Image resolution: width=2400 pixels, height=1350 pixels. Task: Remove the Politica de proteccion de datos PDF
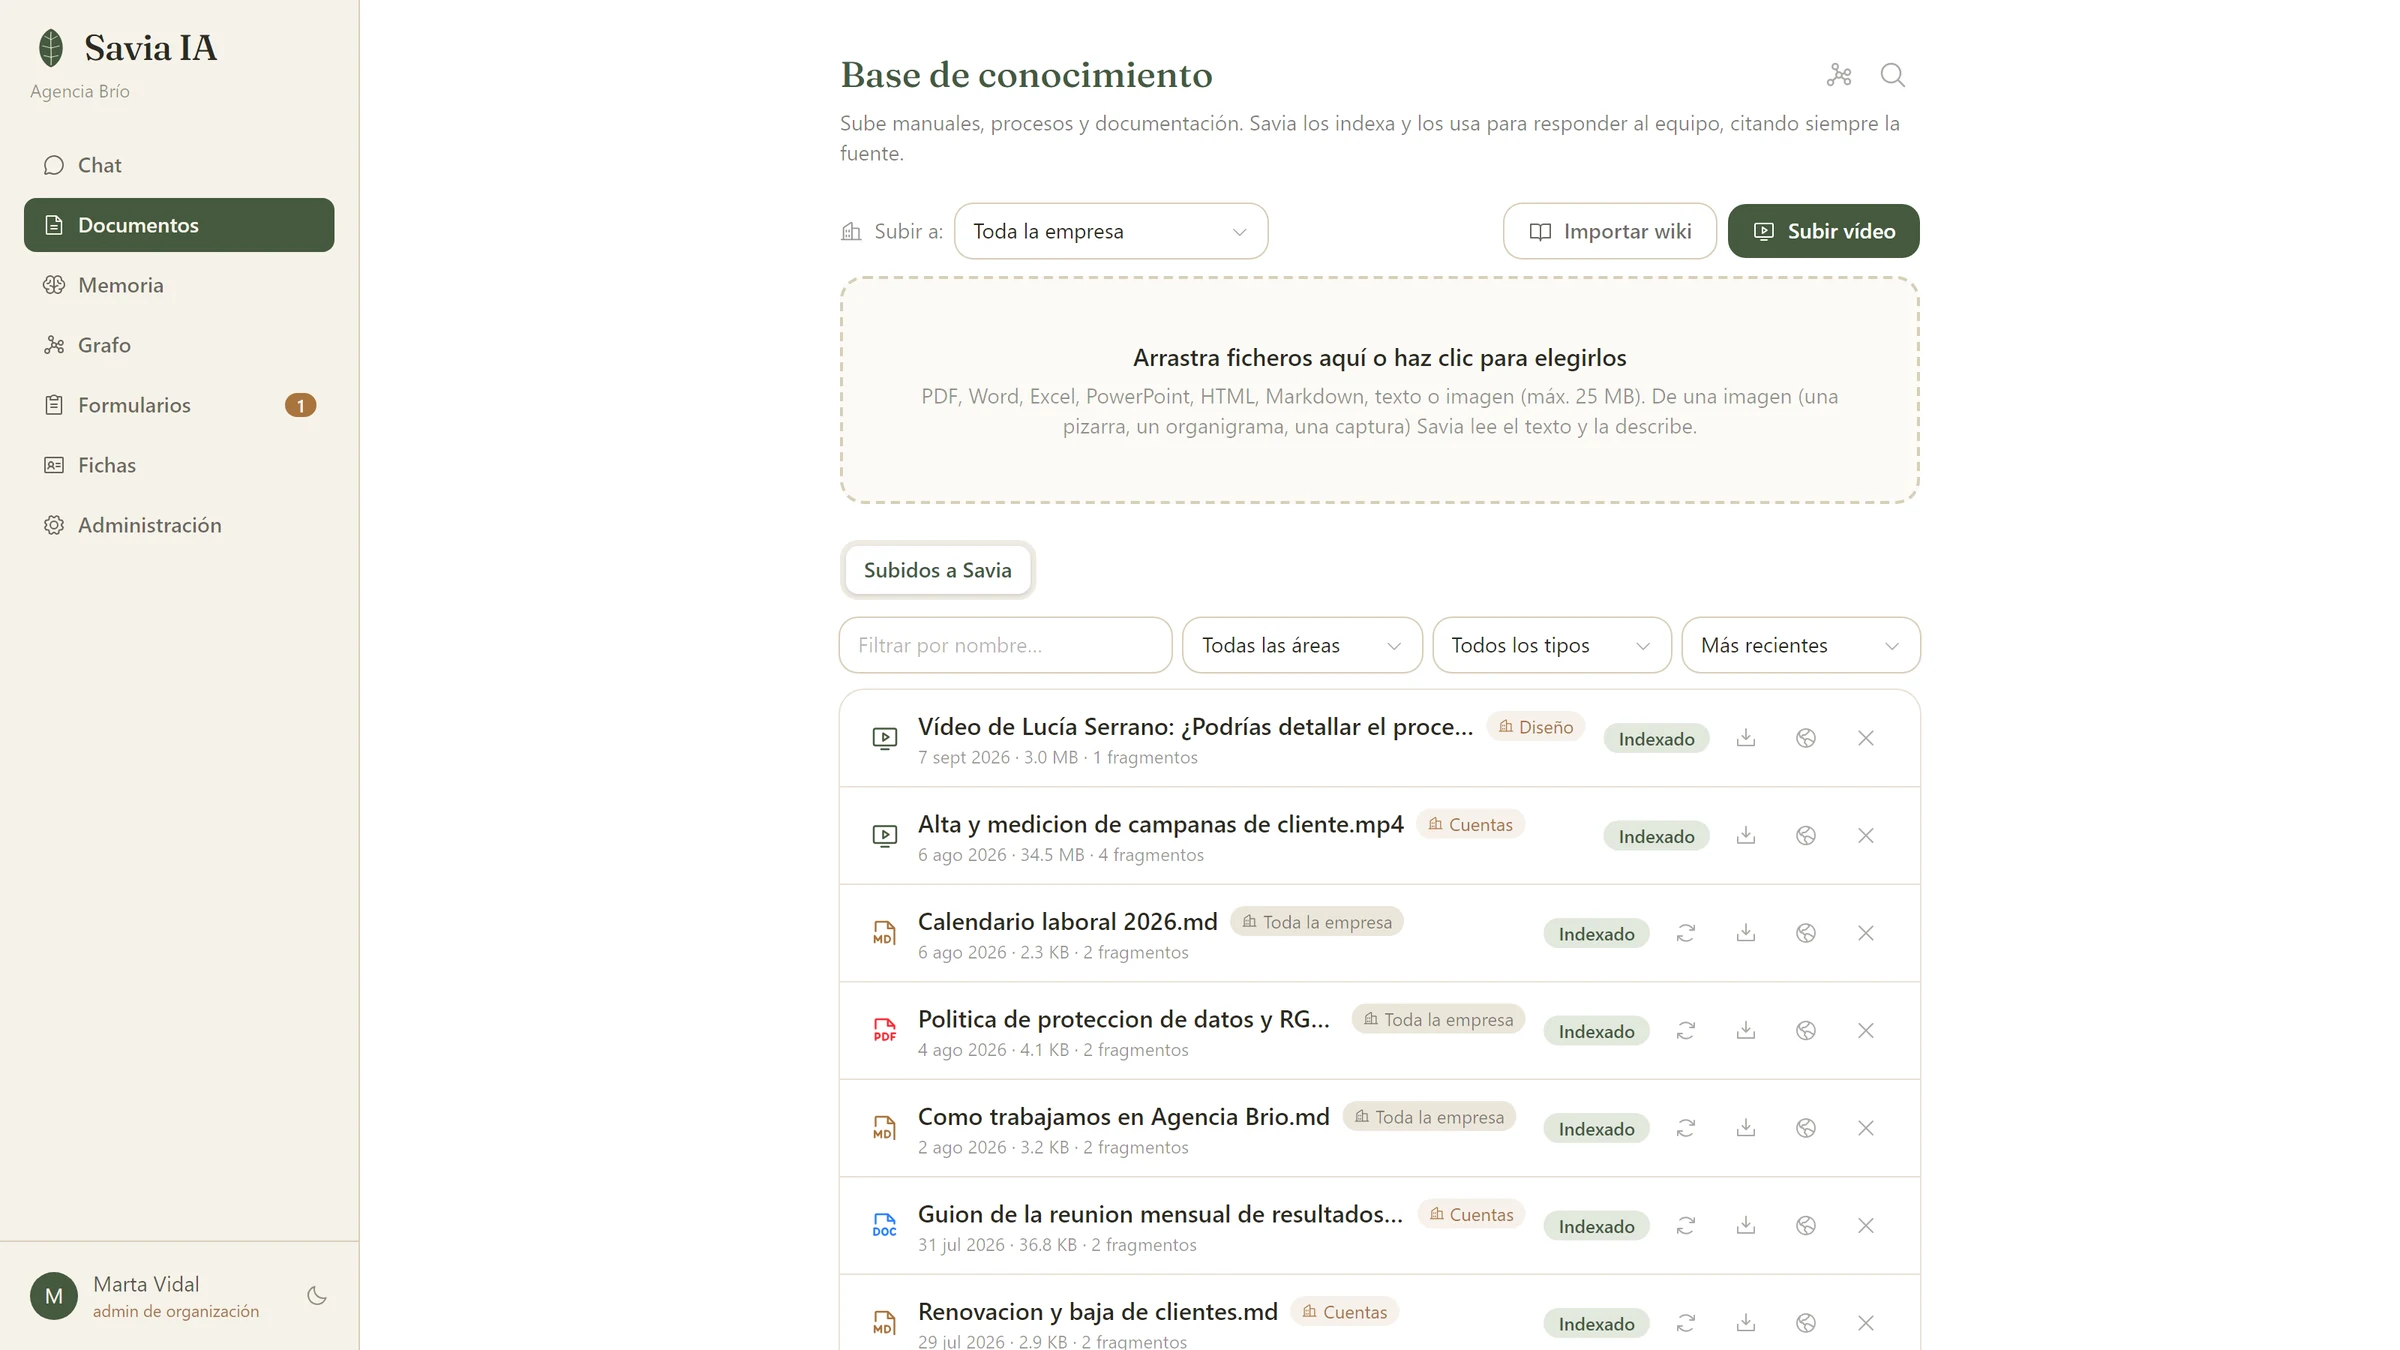[x=1866, y=1031]
